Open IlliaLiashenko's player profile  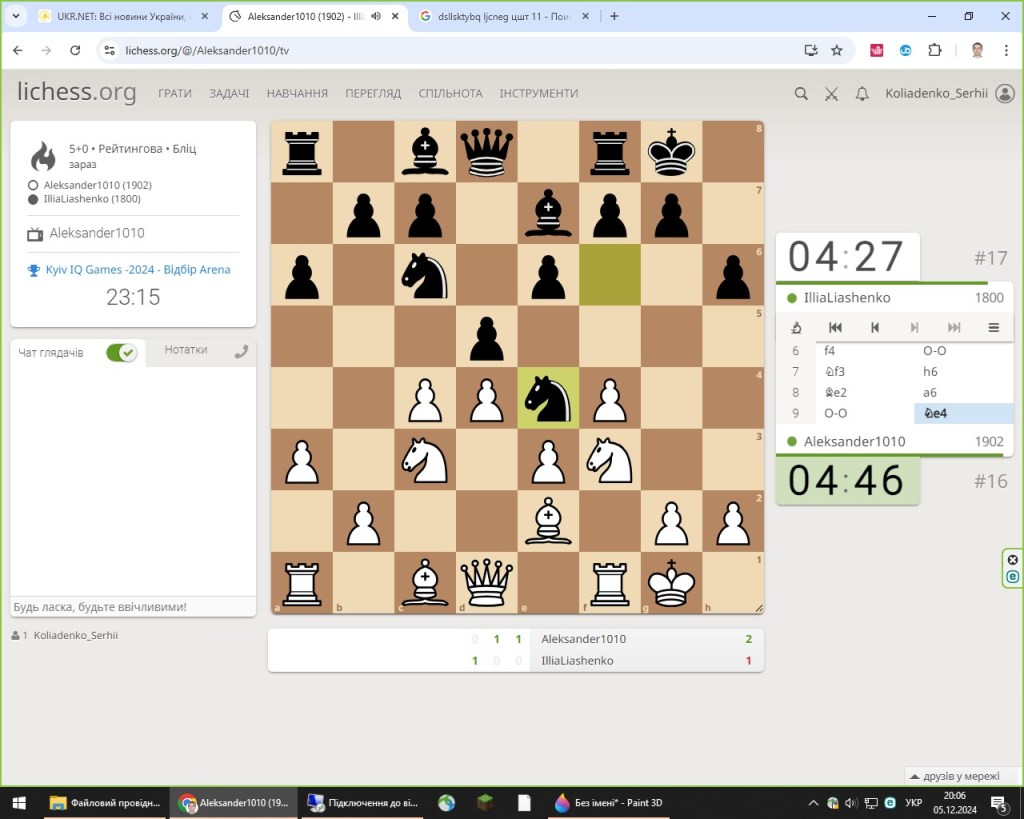pyautogui.click(x=847, y=297)
